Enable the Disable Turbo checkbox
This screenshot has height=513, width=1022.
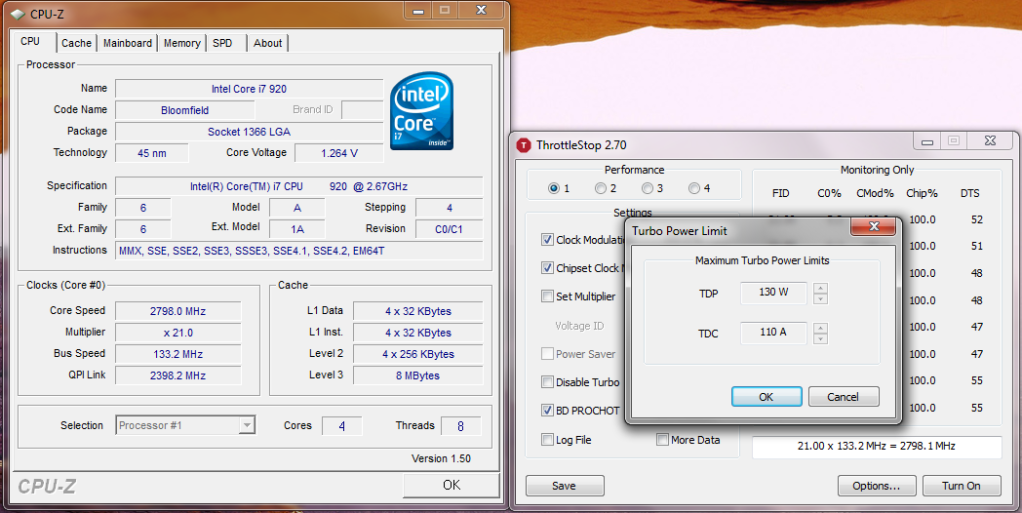[x=548, y=382]
